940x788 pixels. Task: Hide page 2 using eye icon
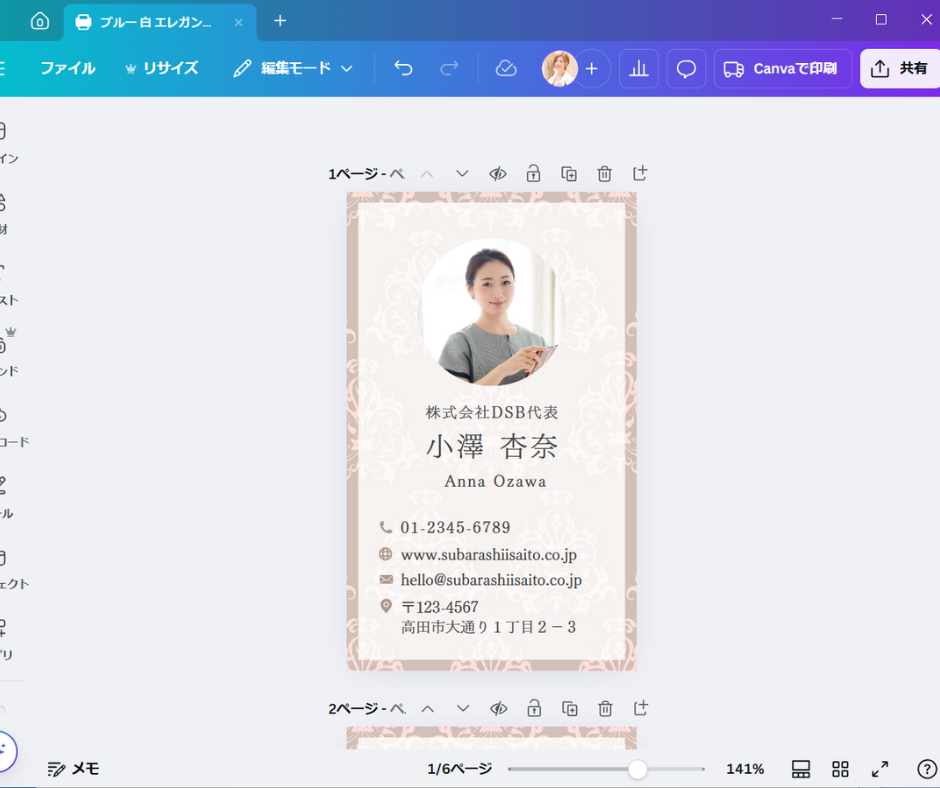(x=498, y=708)
